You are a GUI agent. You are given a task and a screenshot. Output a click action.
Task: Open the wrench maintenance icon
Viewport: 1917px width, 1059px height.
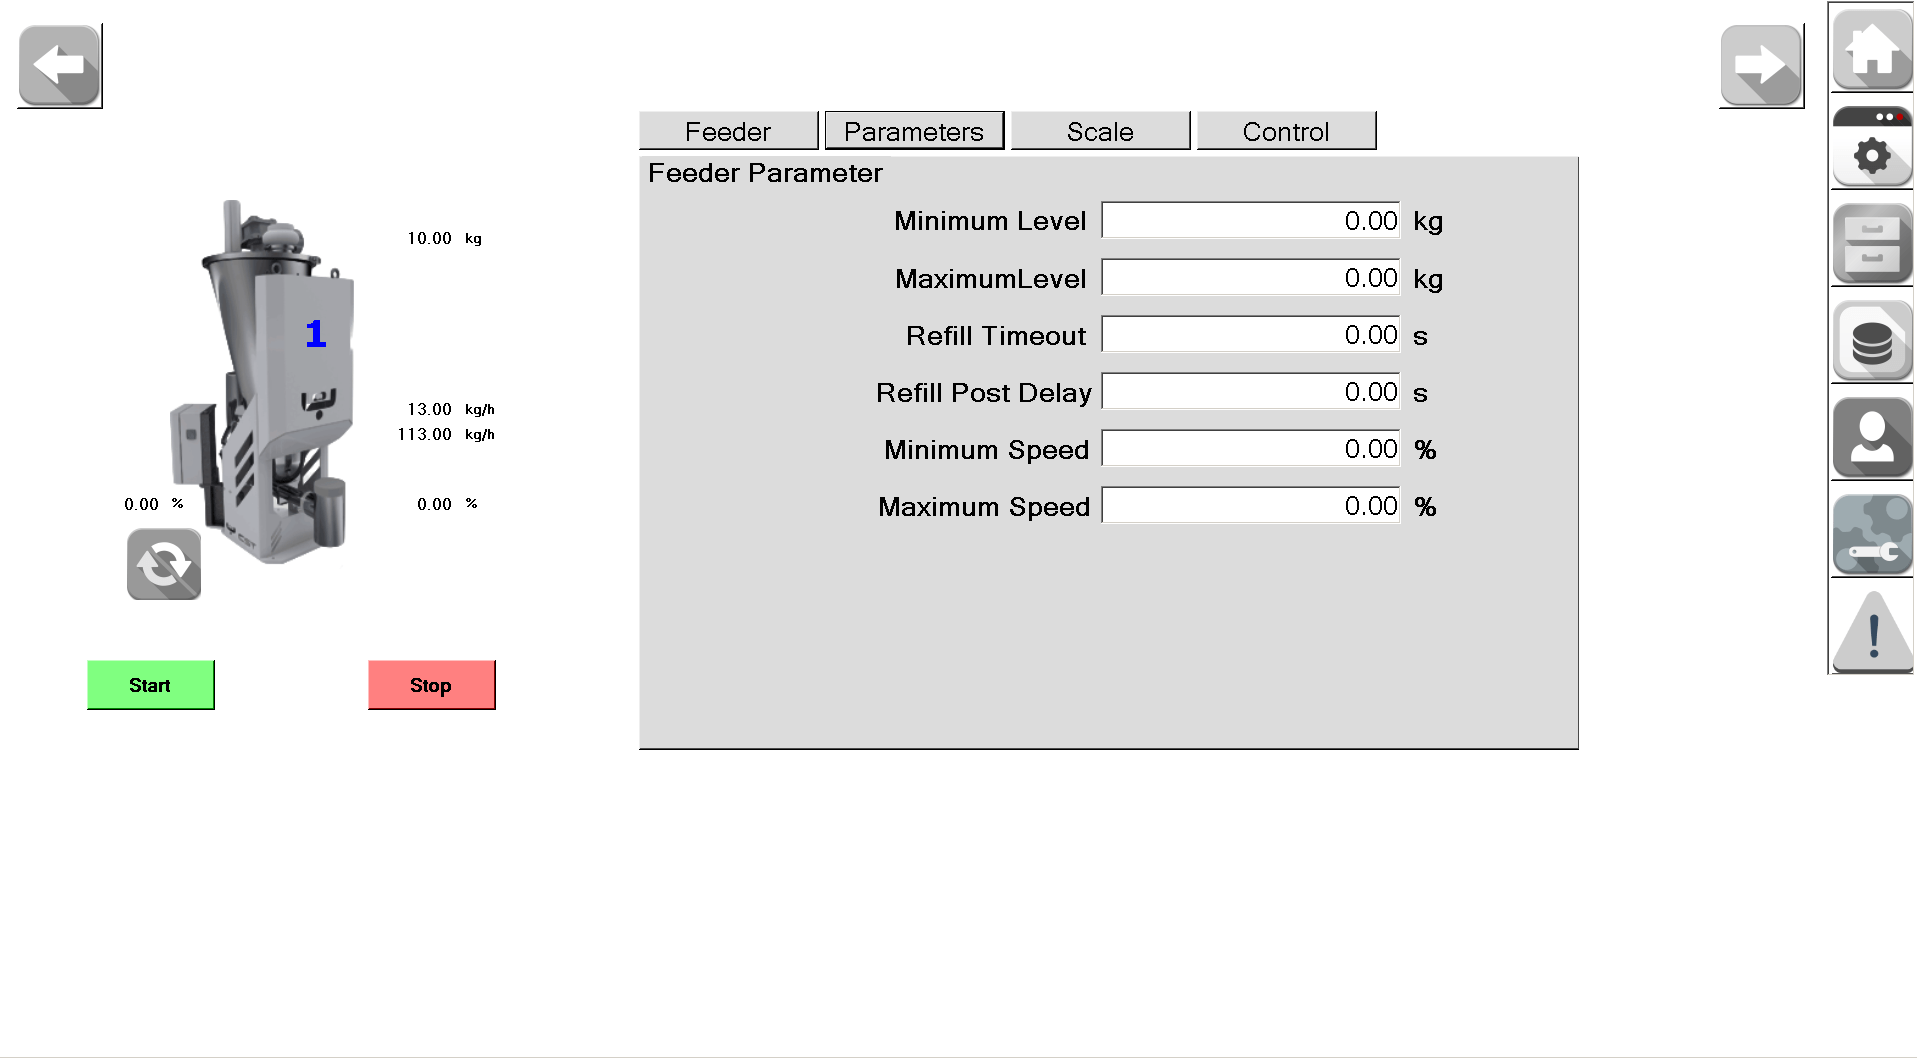click(1872, 535)
